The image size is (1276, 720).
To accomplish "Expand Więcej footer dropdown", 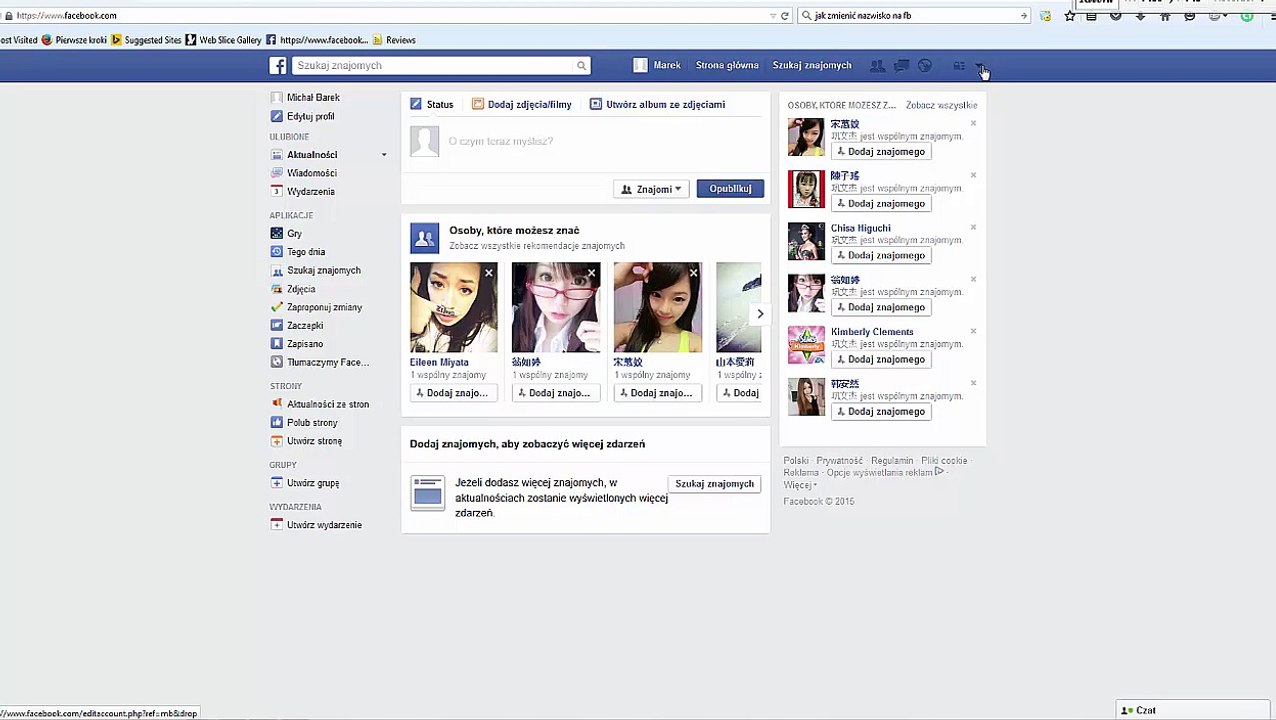I will tap(800, 485).
